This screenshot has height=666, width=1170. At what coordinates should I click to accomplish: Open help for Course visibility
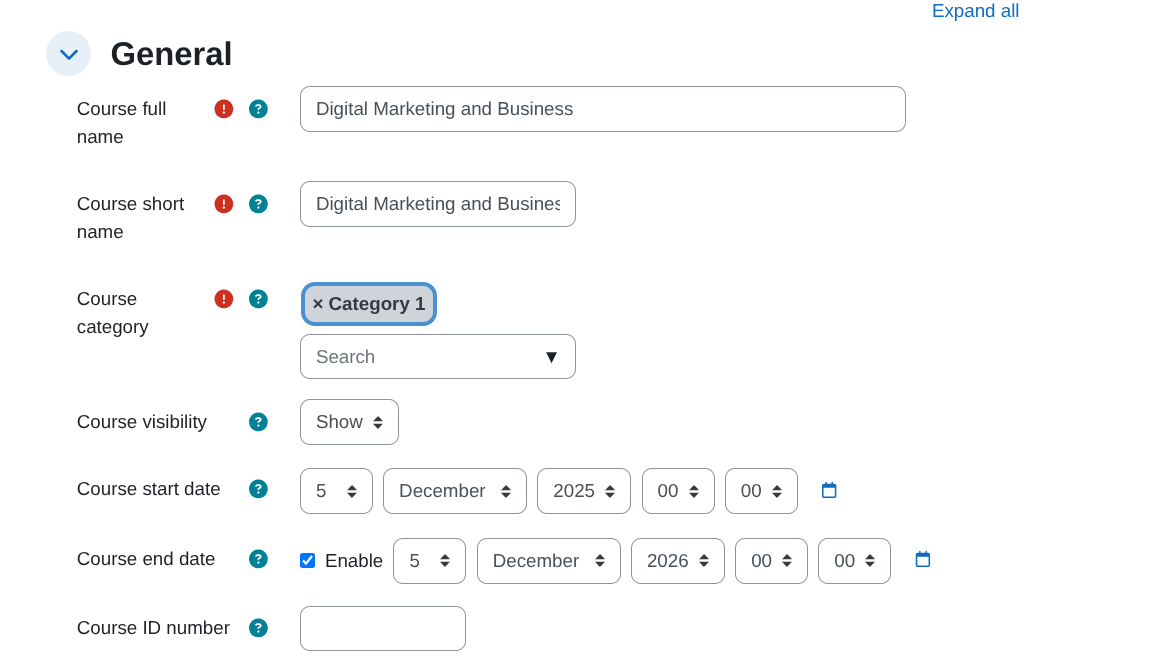258,422
